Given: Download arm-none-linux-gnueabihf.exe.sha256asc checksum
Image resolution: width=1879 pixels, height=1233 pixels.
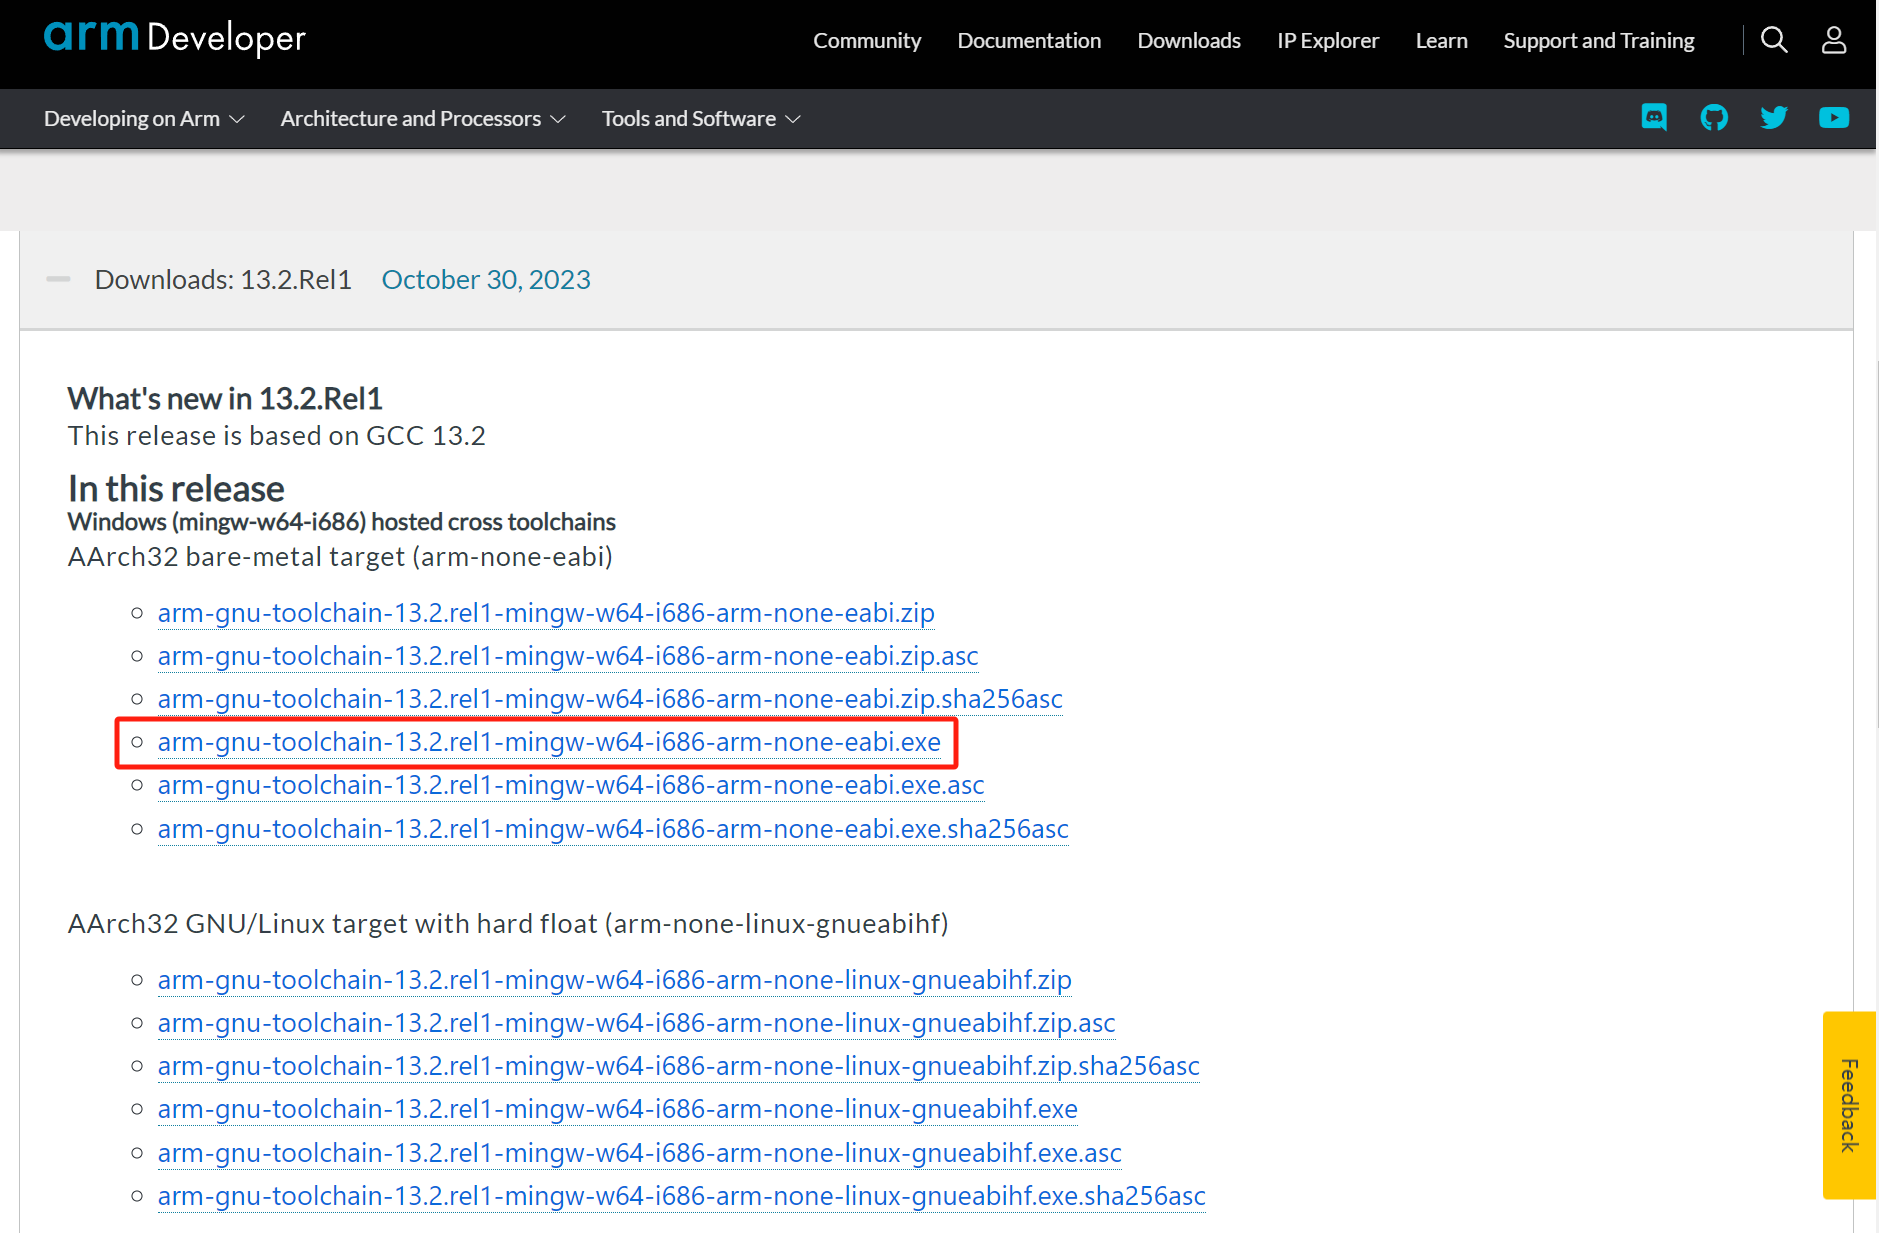Looking at the screenshot, I should tap(682, 1196).
